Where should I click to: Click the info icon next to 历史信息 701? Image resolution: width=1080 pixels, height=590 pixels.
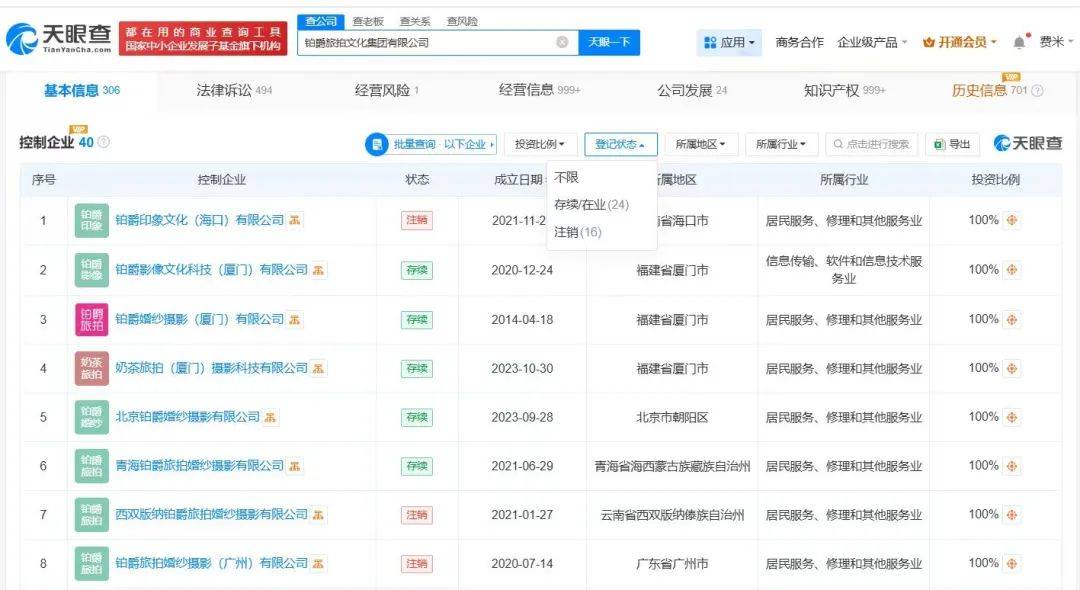(x=1037, y=91)
